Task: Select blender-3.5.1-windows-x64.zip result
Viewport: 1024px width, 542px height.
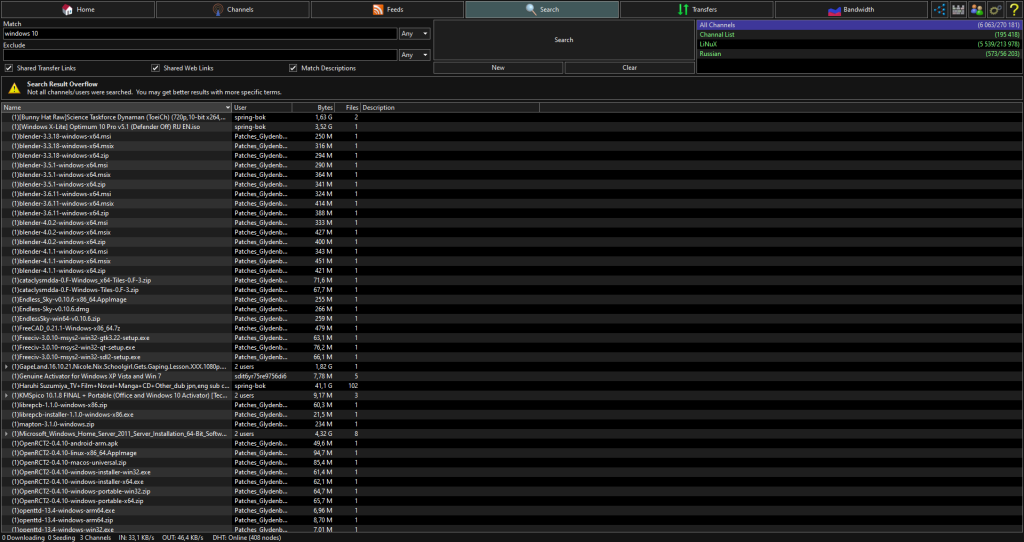Action: coord(512,184)
